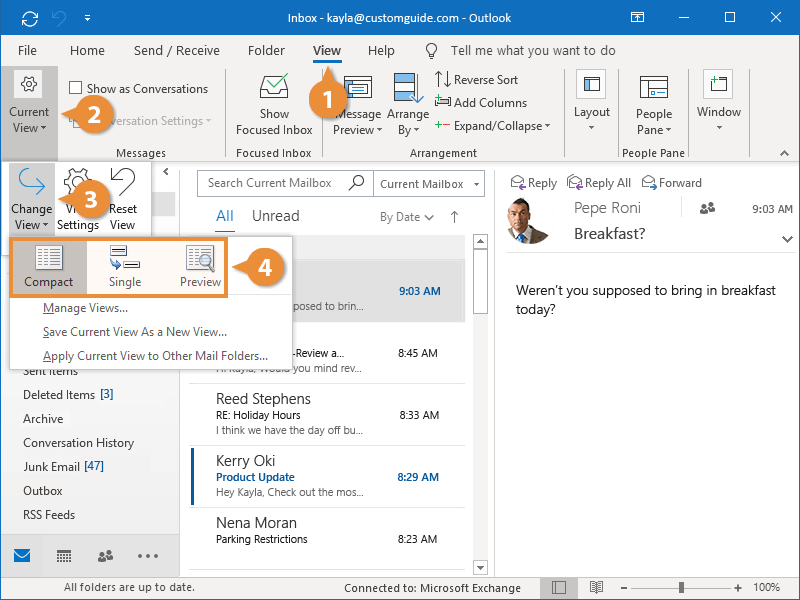800x600 pixels.
Task: Collapse the ribbon with the chevron
Action: (x=784, y=153)
